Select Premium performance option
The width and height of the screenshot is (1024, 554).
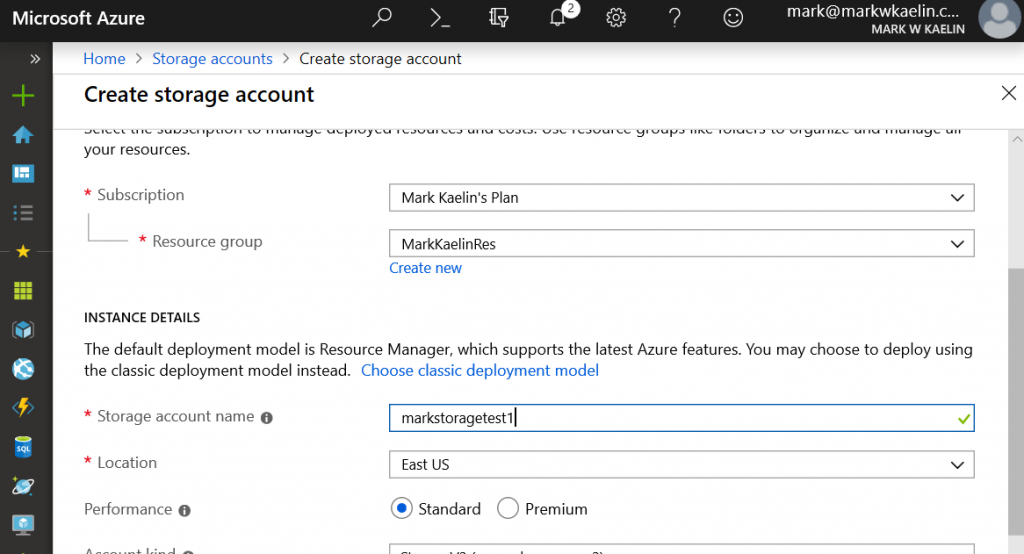(x=508, y=508)
